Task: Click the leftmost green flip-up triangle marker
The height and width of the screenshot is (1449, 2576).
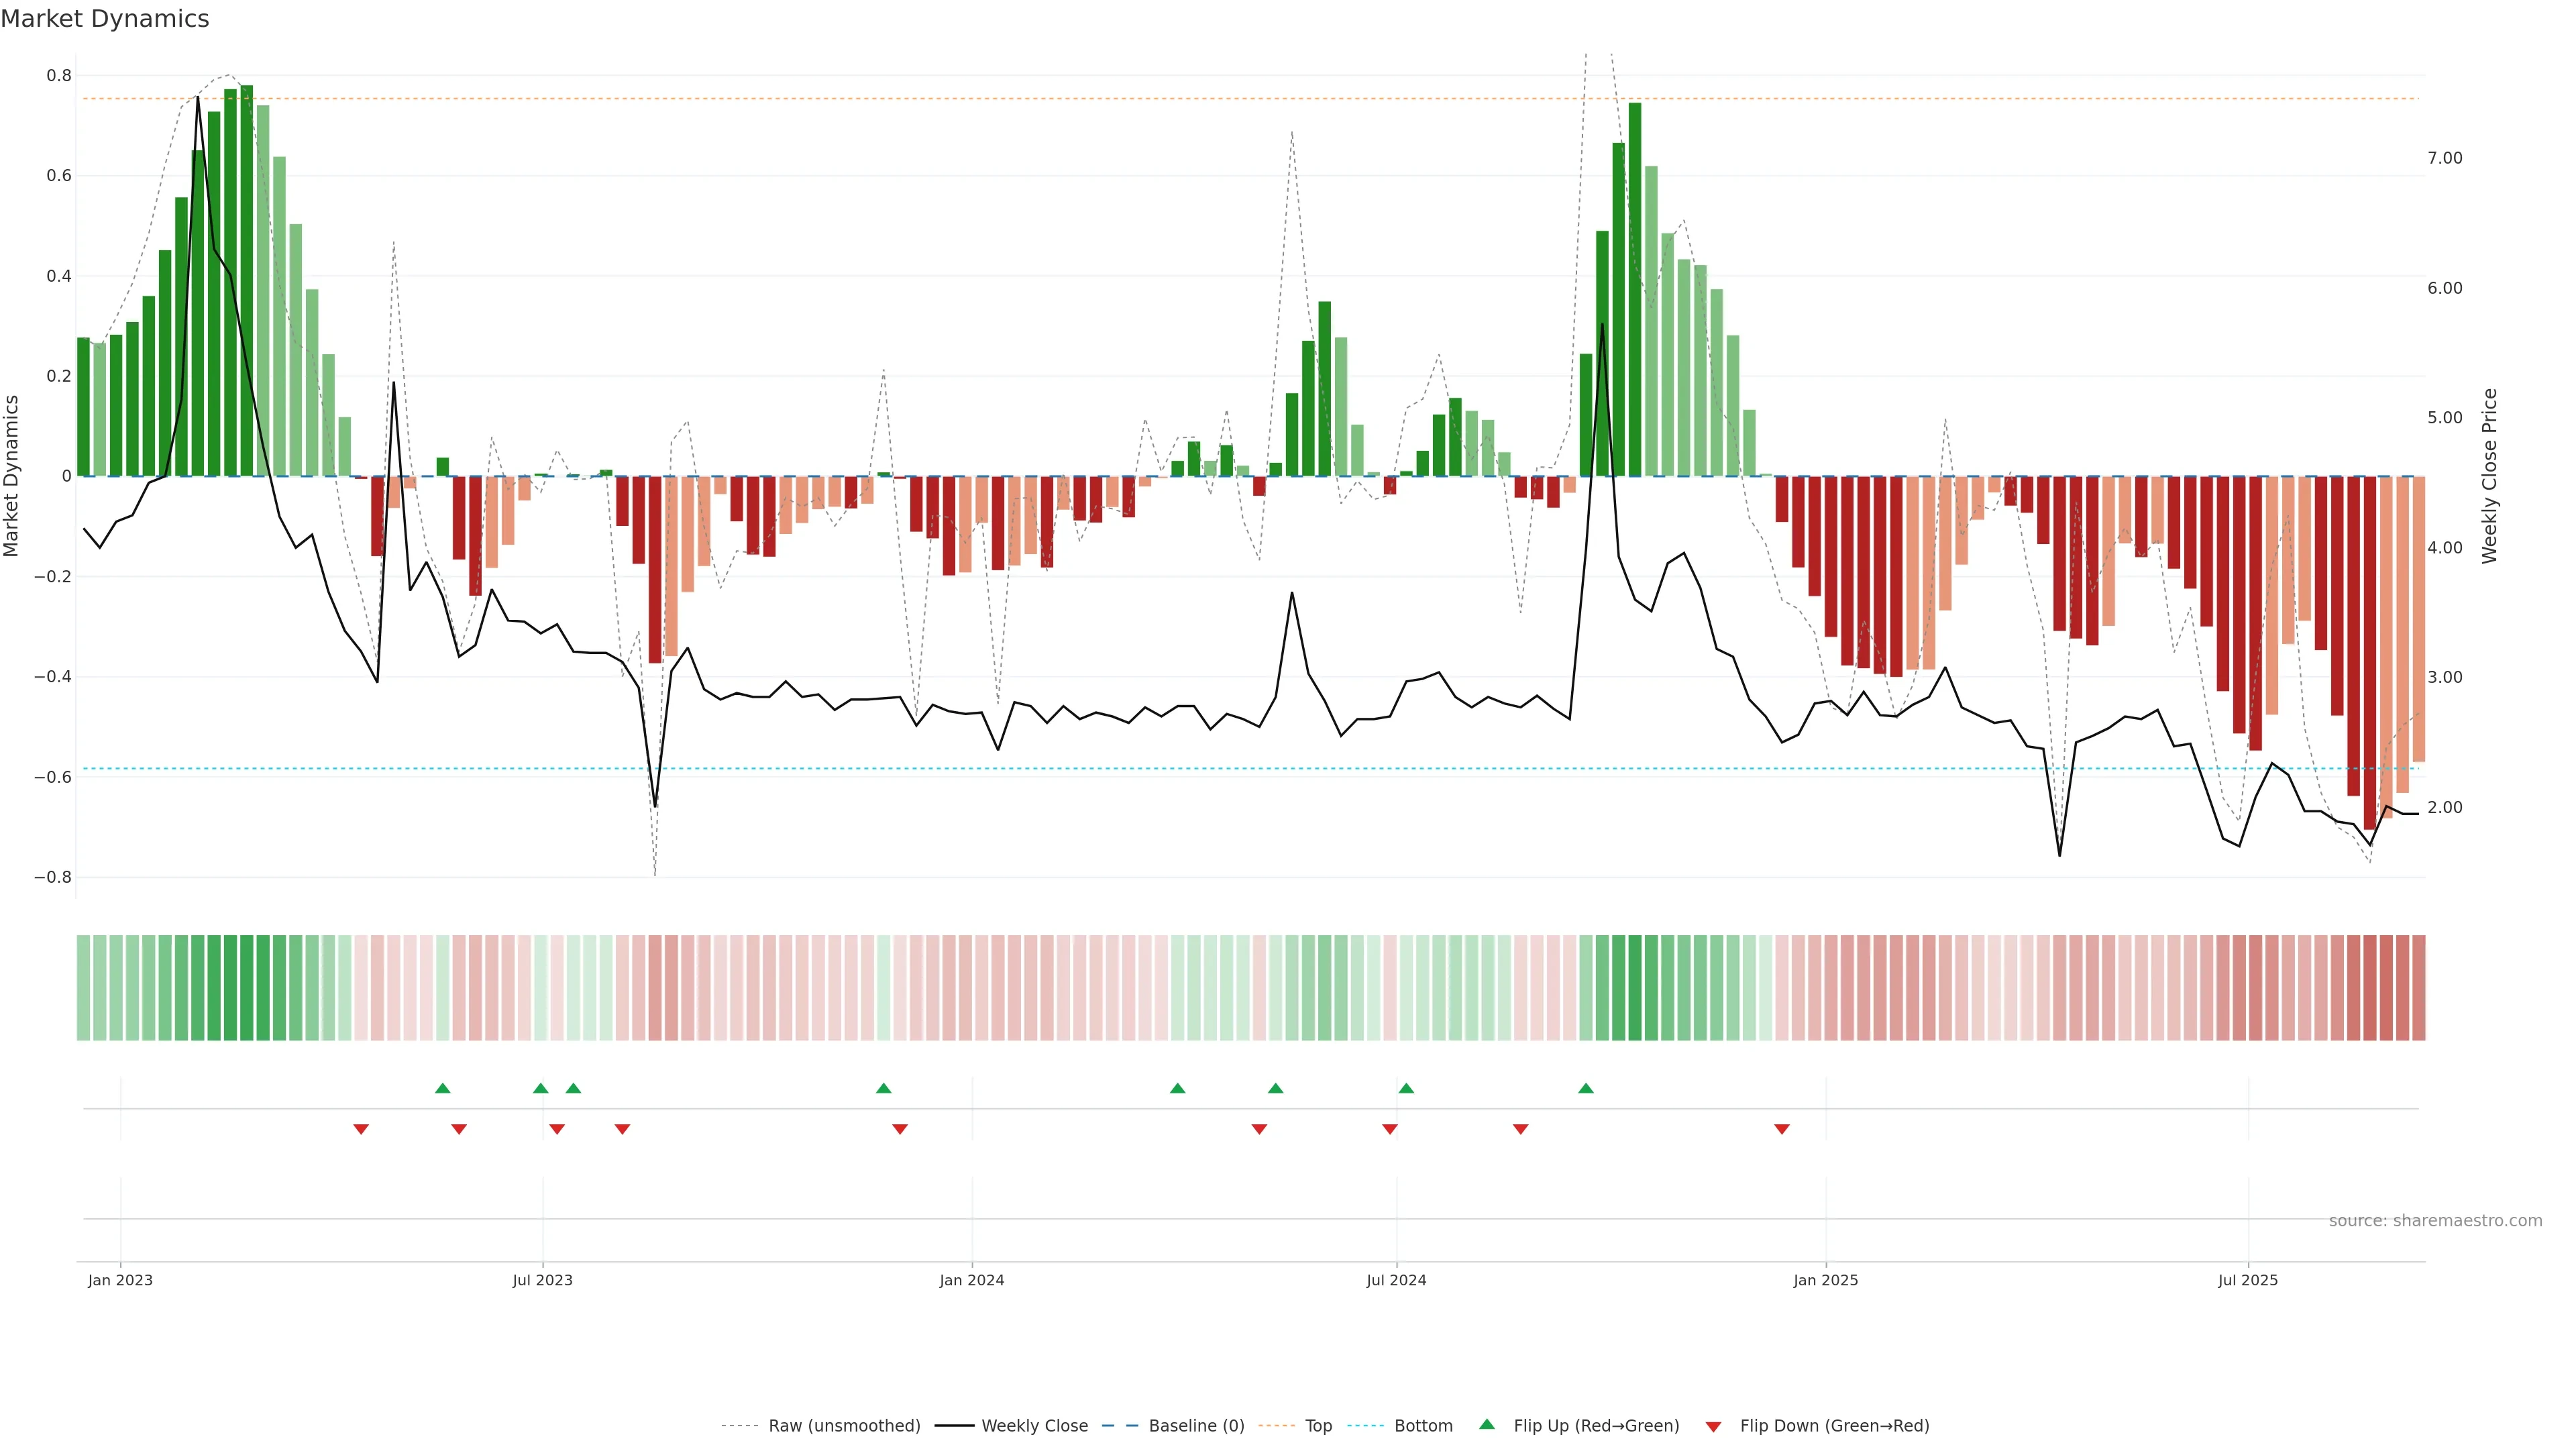Action: [x=443, y=1088]
